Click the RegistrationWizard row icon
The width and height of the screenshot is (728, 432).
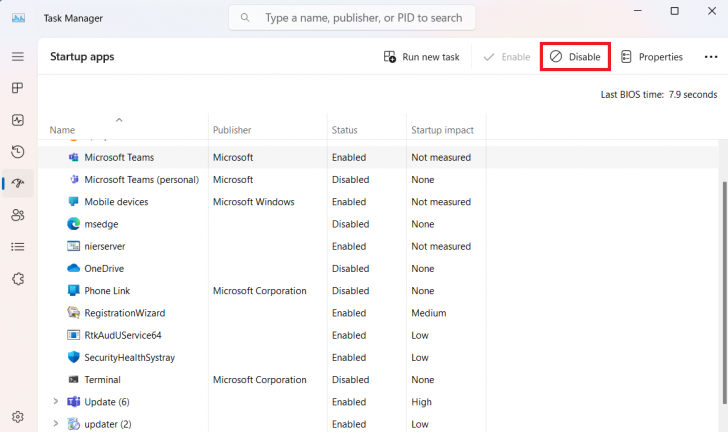click(73, 313)
